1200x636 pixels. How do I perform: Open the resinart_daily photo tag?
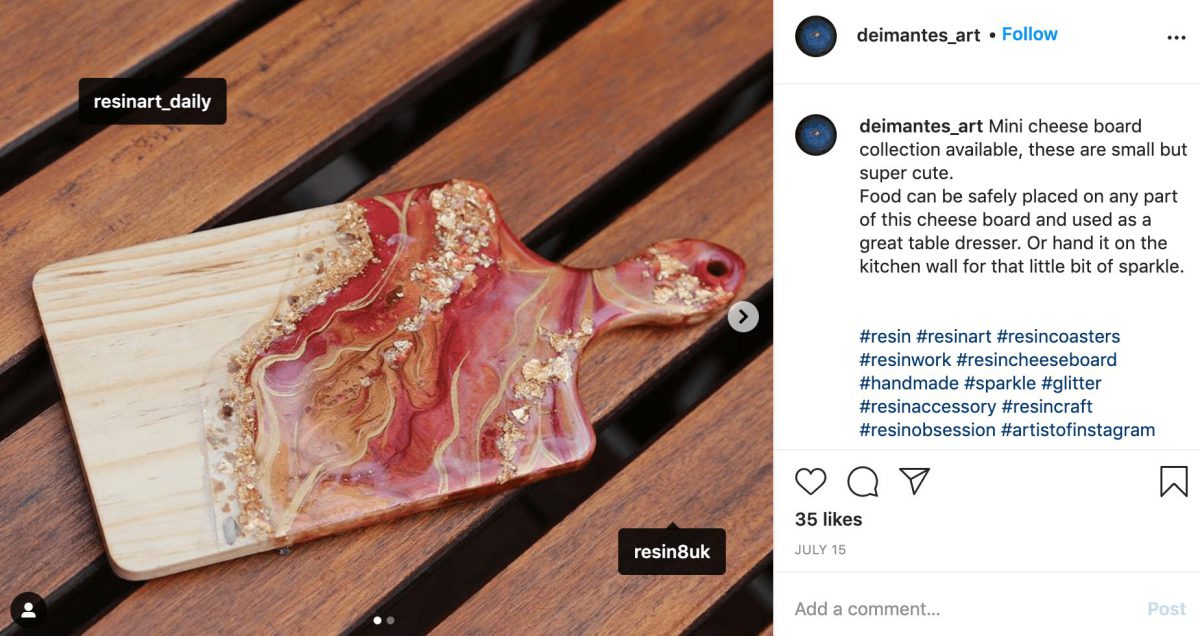[x=152, y=101]
